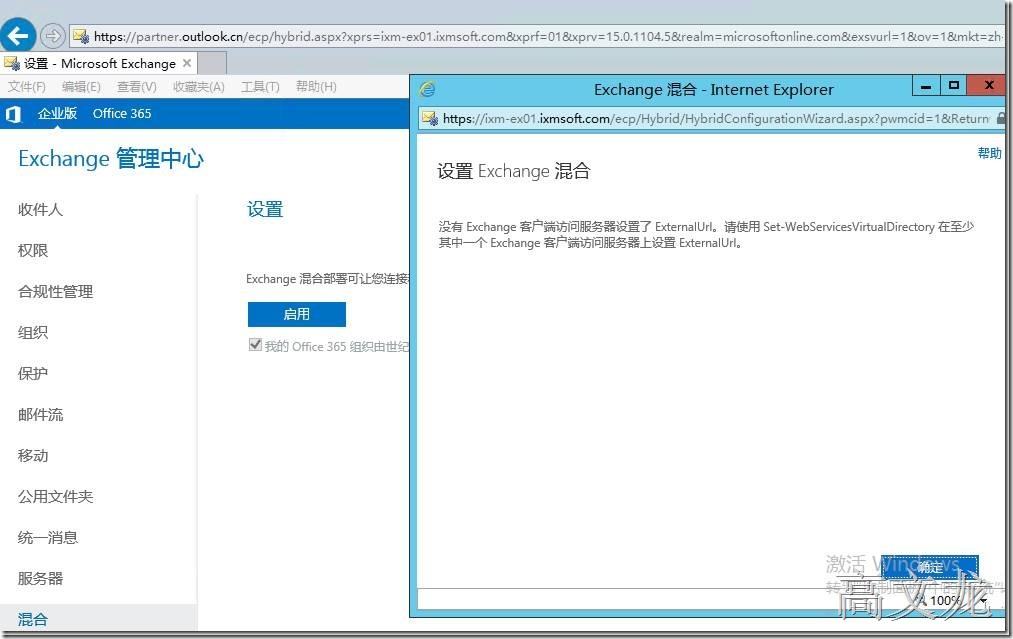Open the 编辑(E) menu
The image size is (1013, 639).
click(81, 87)
